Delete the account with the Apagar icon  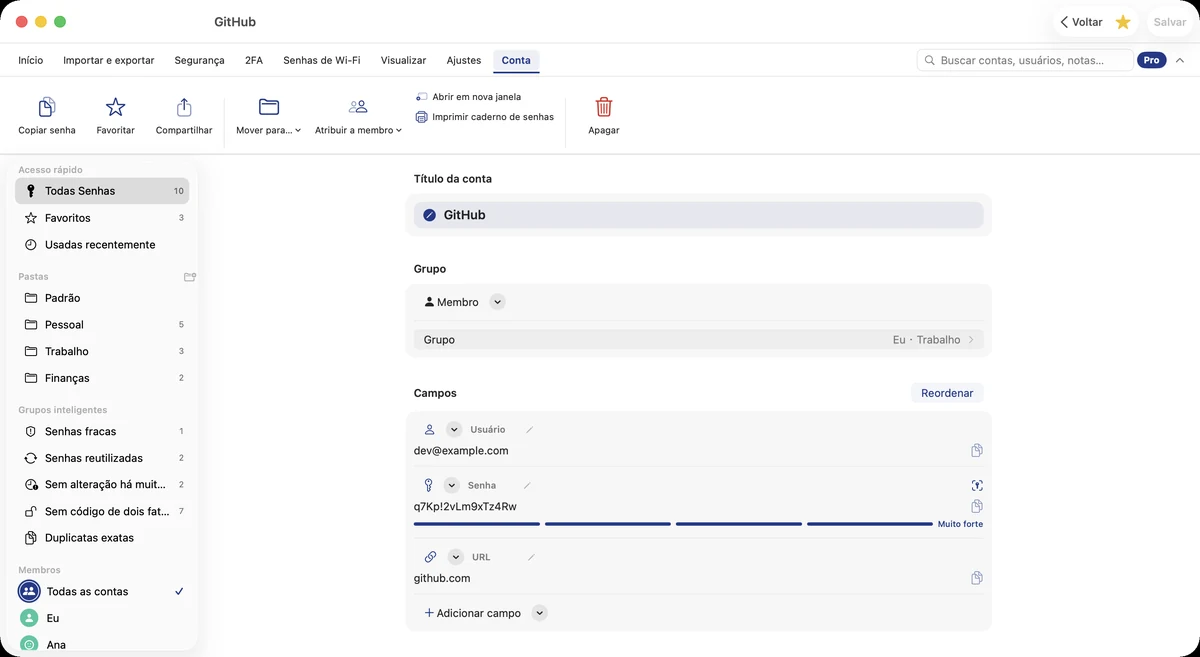pyautogui.click(x=604, y=107)
